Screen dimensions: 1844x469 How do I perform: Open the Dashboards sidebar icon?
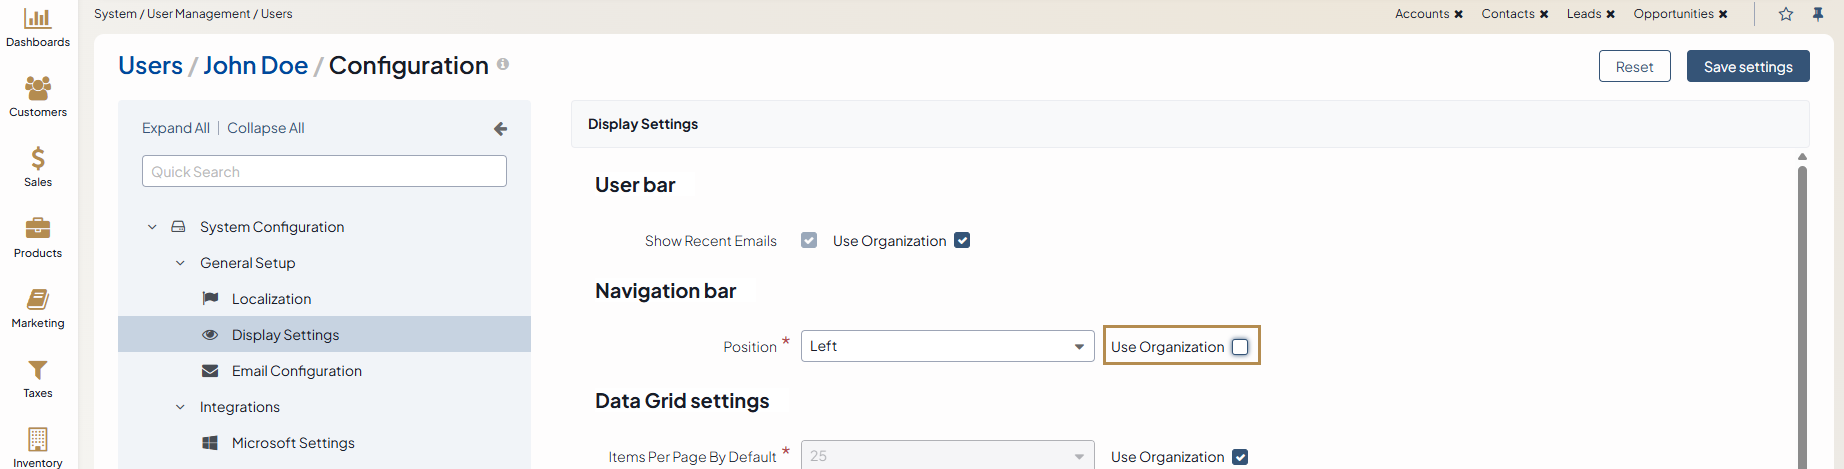click(38, 19)
